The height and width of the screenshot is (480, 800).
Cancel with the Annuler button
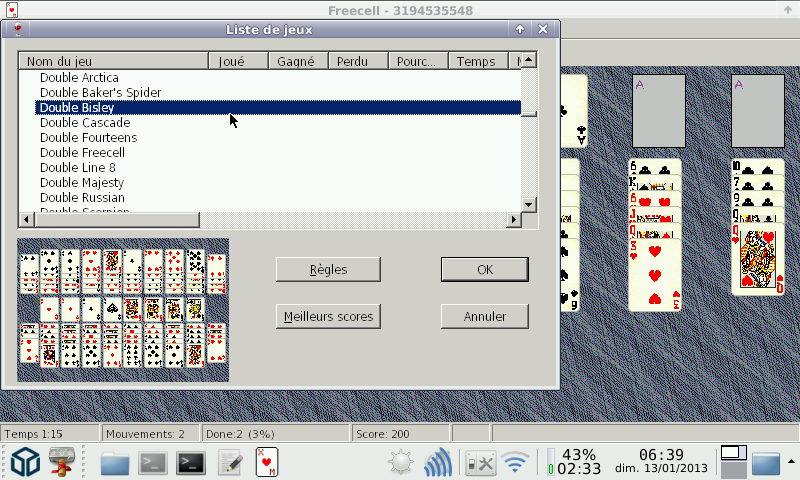coord(485,316)
